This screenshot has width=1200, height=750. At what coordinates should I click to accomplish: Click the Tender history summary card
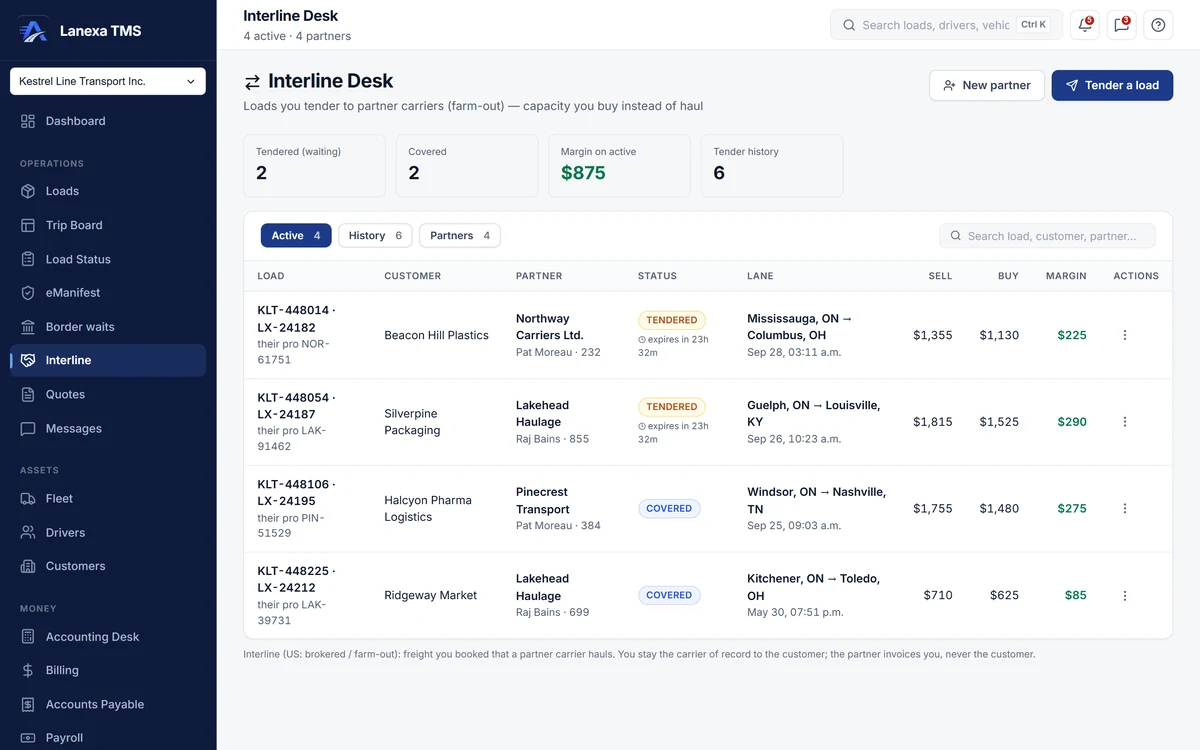pyautogui.click(x=772, y=165)
